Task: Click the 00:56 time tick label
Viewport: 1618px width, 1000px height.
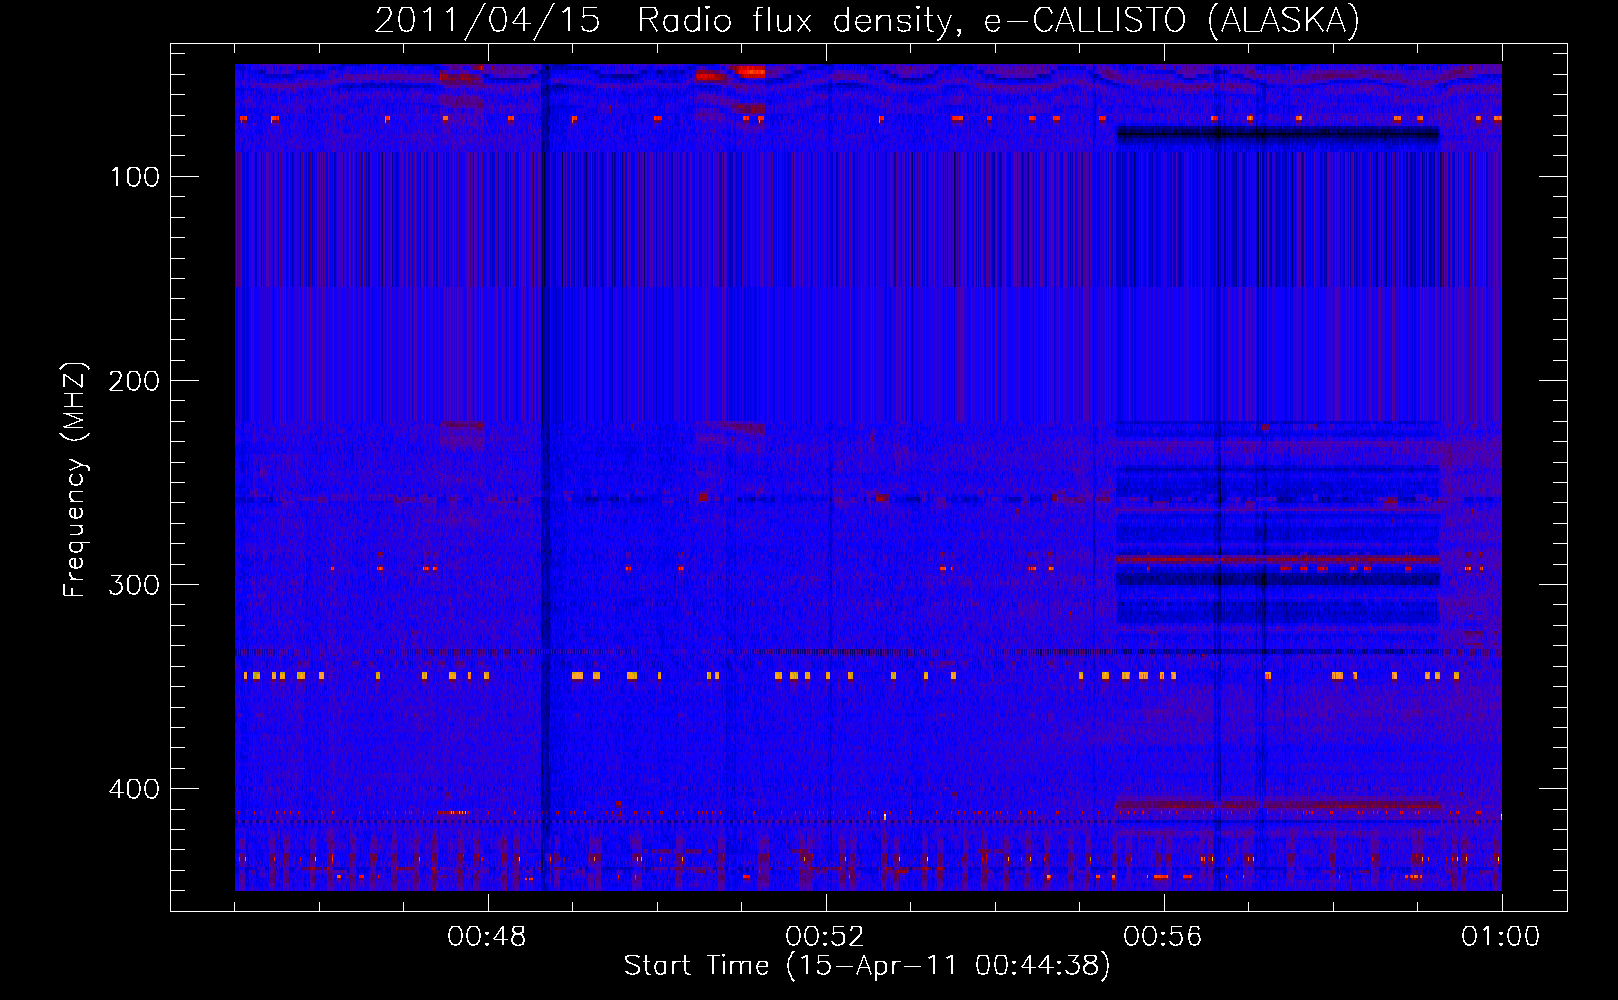Action: tap(1163, 937)
